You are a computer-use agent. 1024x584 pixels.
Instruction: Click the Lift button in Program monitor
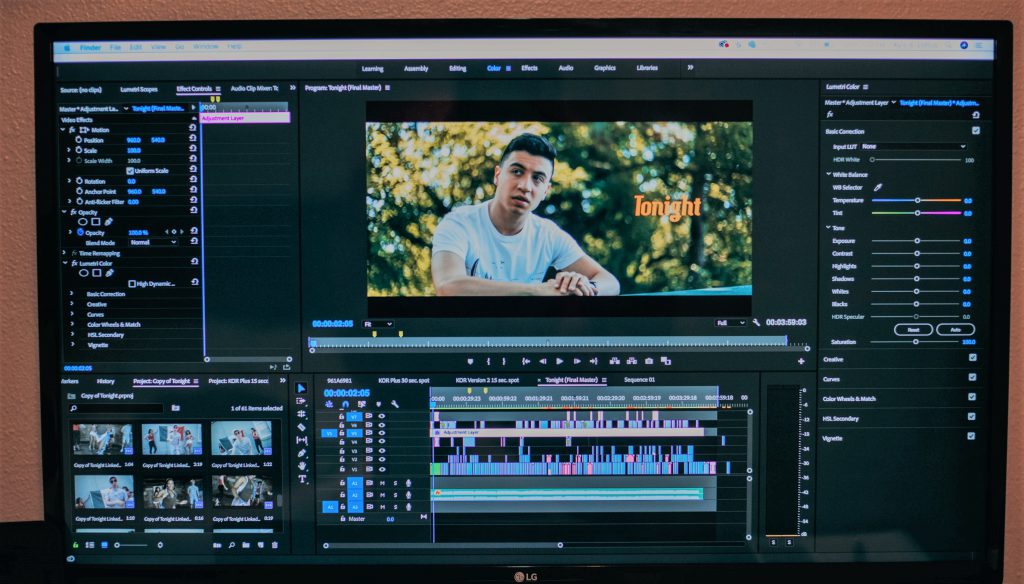click(x=615, y=361)
